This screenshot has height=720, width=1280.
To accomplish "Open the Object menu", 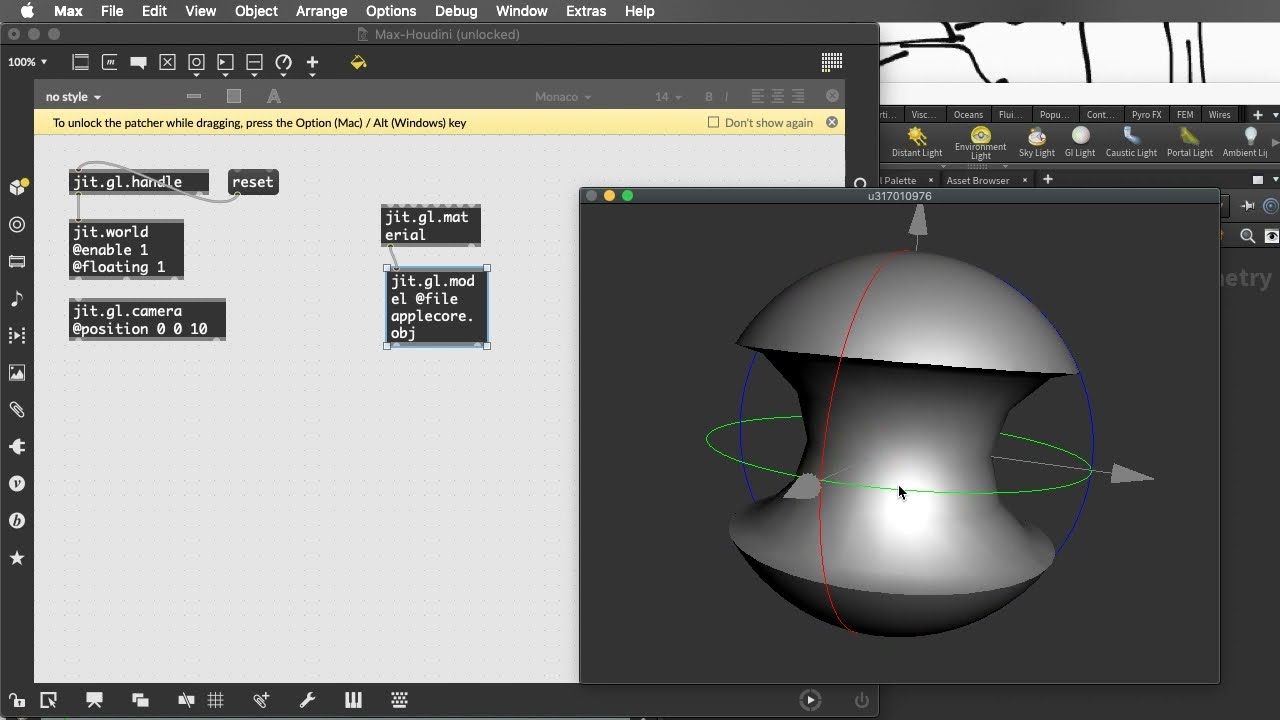I will point(256,11).
